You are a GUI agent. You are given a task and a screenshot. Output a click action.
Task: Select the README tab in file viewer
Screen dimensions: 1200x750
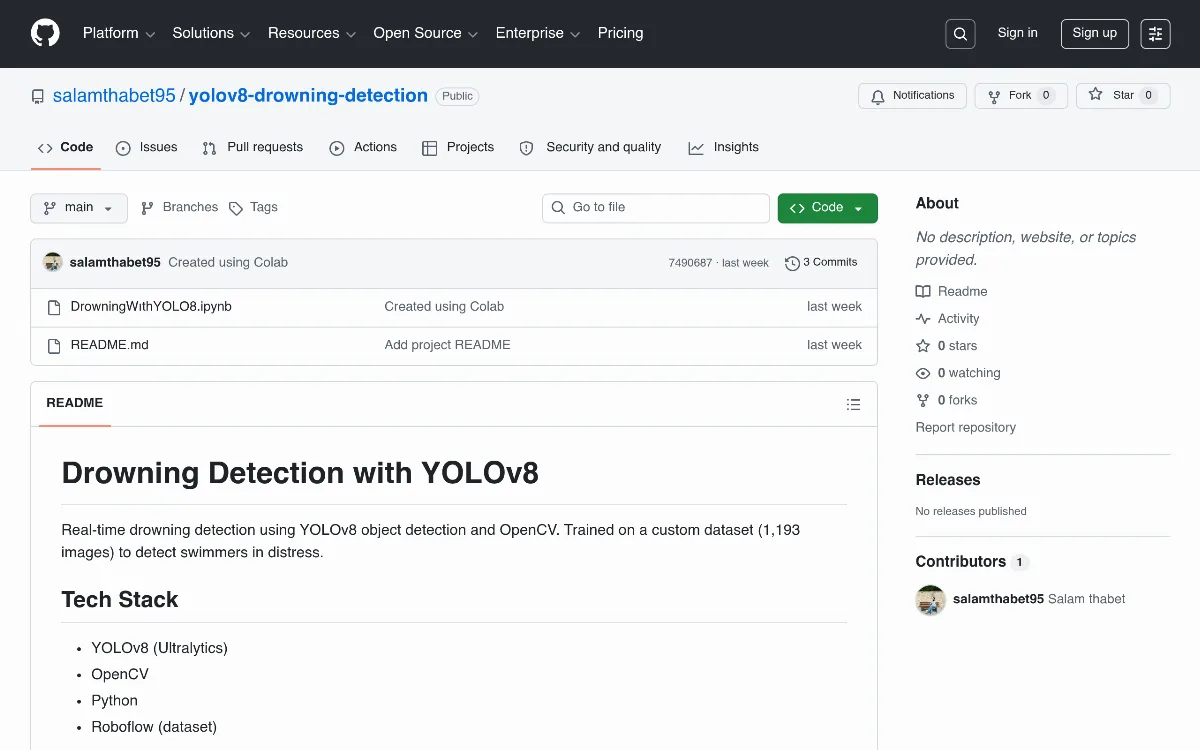75,403
